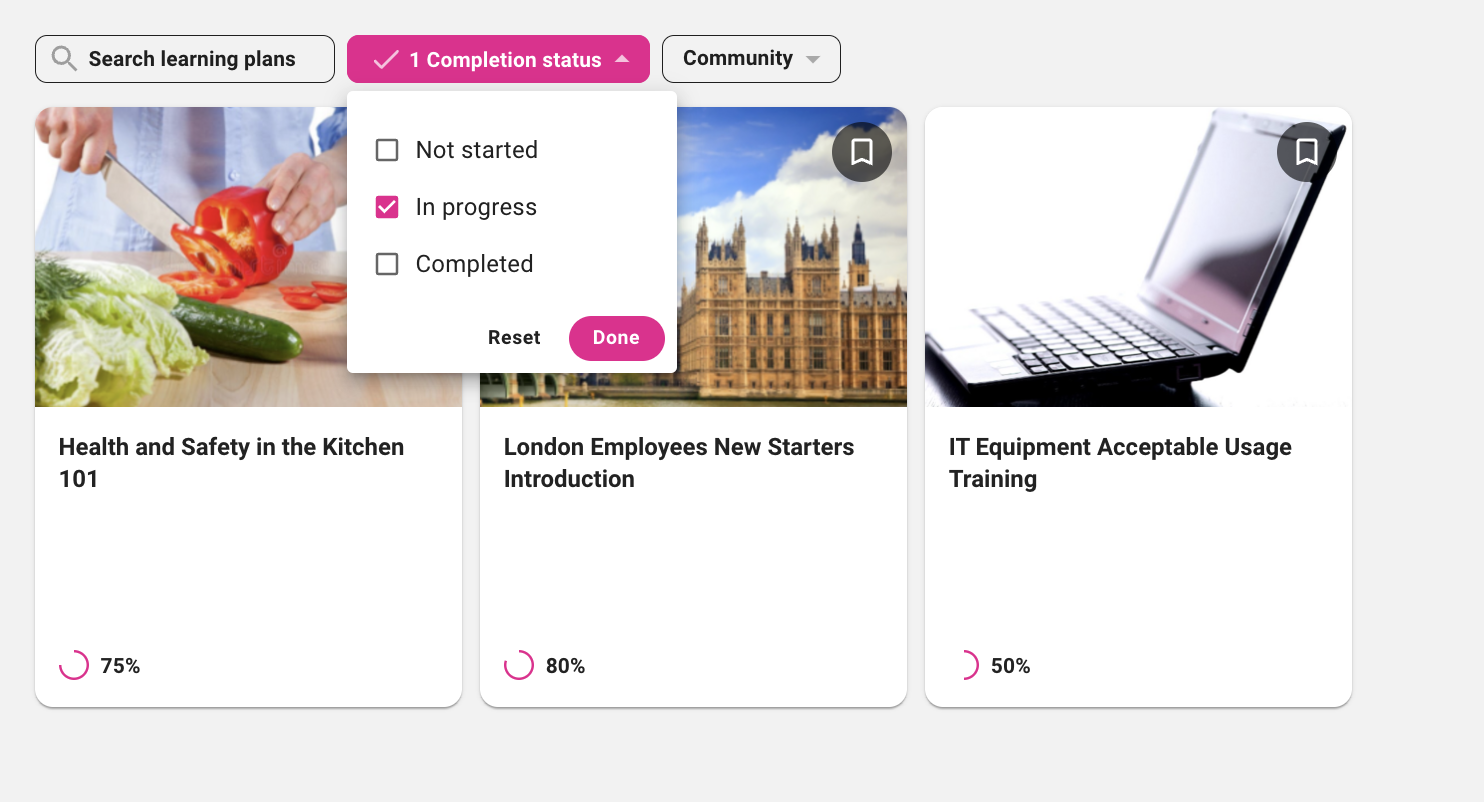Click the Community dropdown arrow

point(813,60)
